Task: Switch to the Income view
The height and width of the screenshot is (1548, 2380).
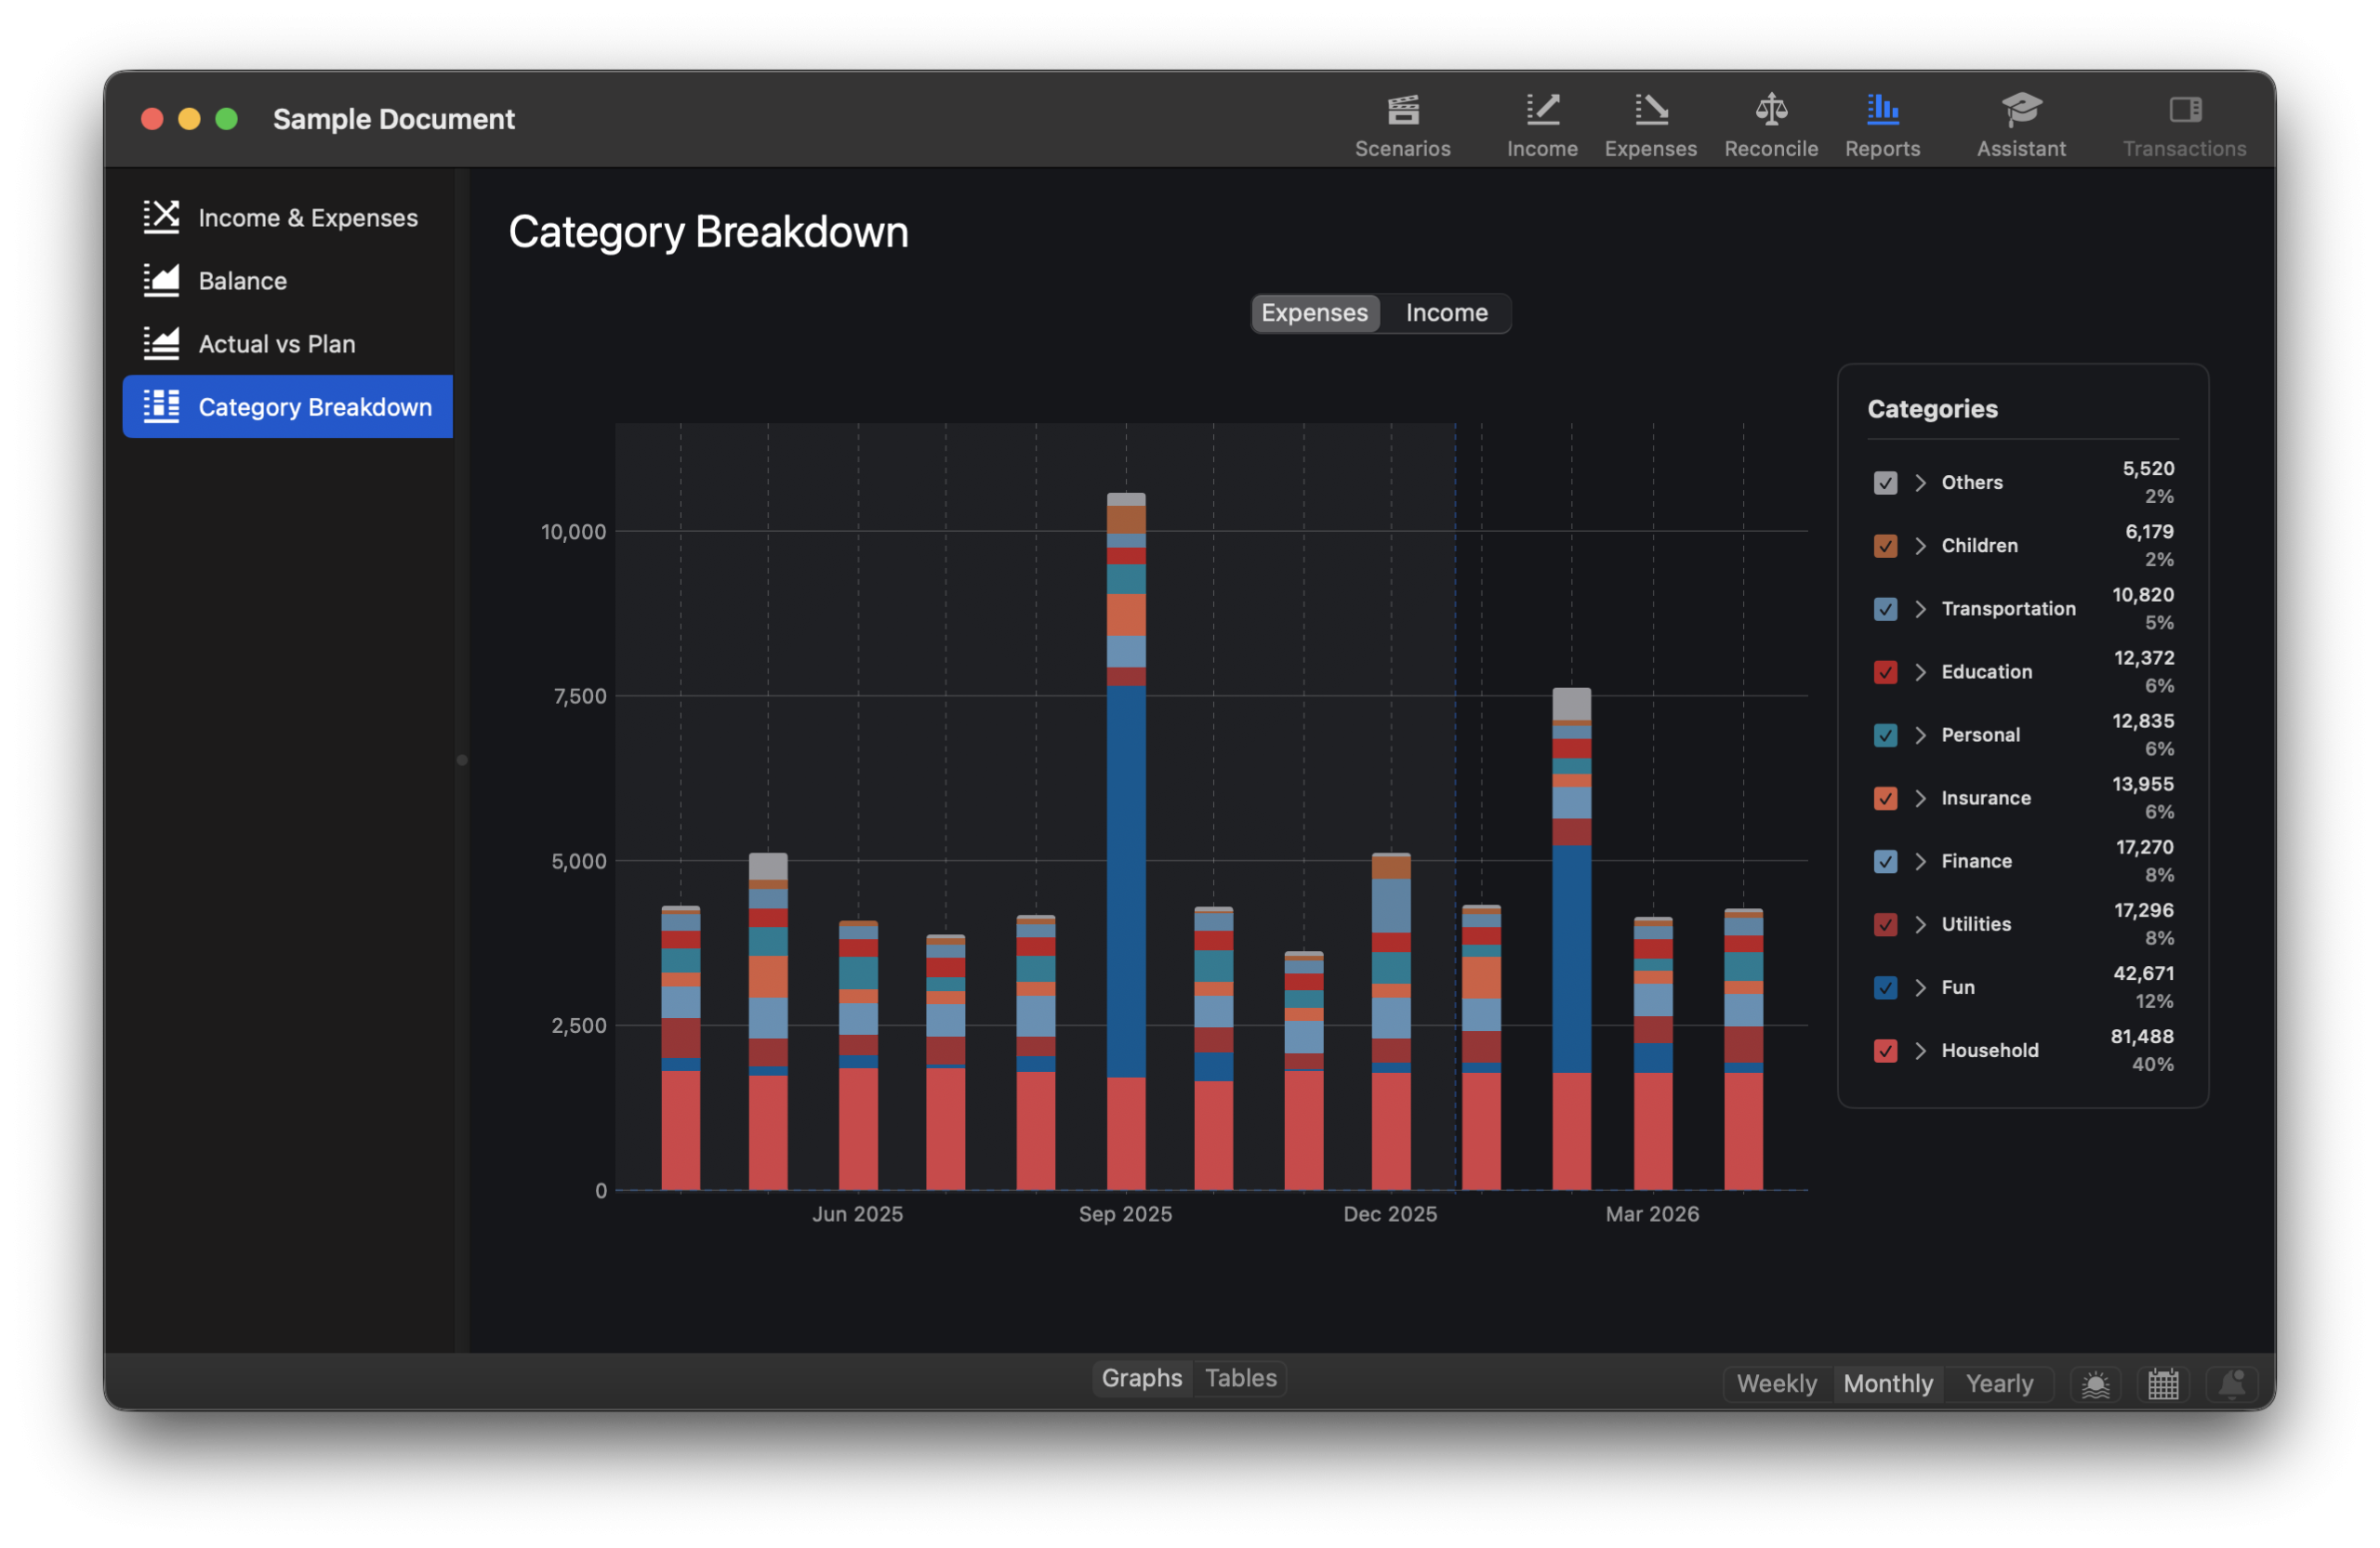Action: [1445, 313]
